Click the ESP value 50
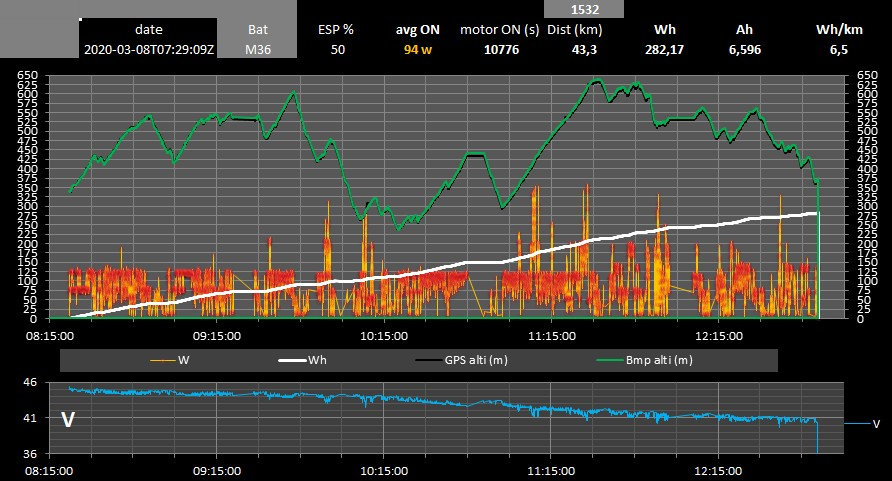892x481 pixels. pos(338,49)
